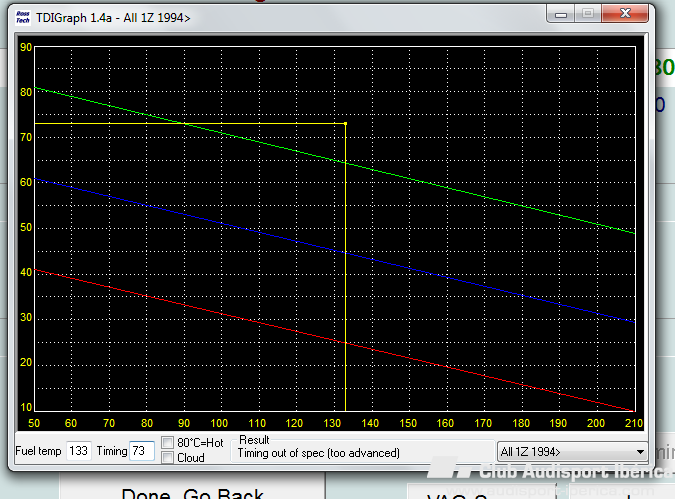The height and width of the screenshot is (499, 675).
Task: Enable the 80°C=Hot checkbox
Action: (x=167, y=442)
